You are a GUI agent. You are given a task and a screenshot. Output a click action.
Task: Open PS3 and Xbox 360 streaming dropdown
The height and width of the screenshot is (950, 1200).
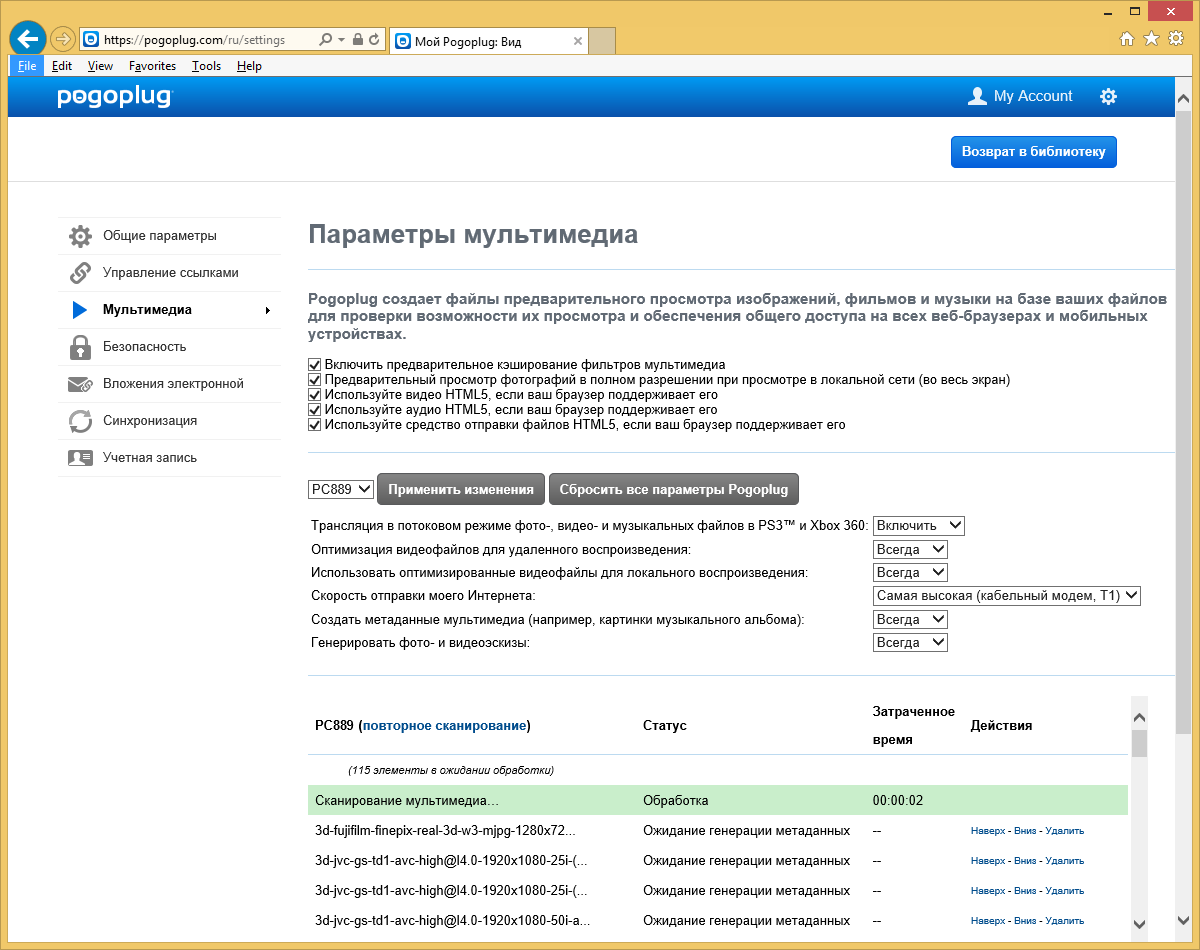[918, 525]
